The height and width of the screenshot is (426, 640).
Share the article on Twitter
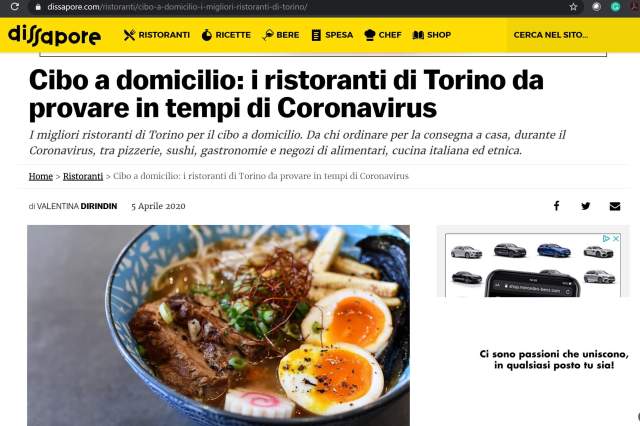585,206
